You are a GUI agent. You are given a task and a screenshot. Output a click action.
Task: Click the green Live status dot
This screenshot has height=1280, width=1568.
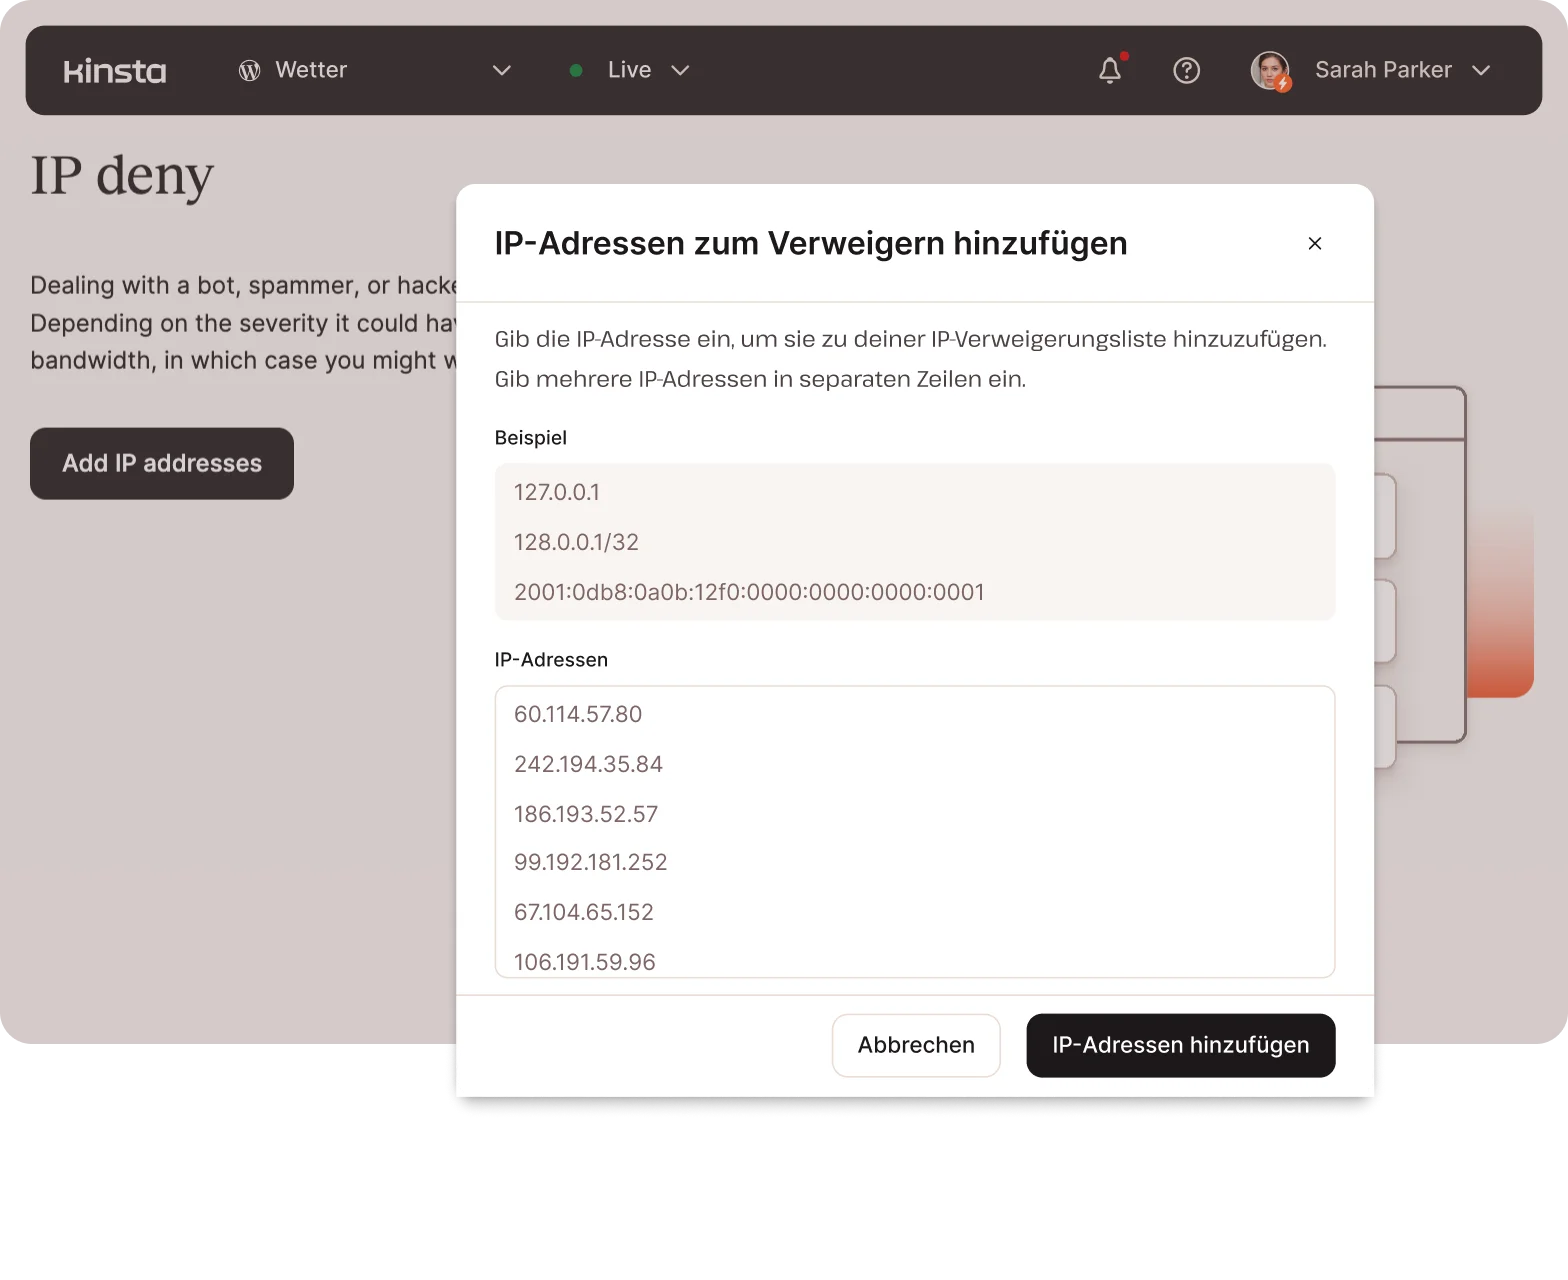(576, 70)
